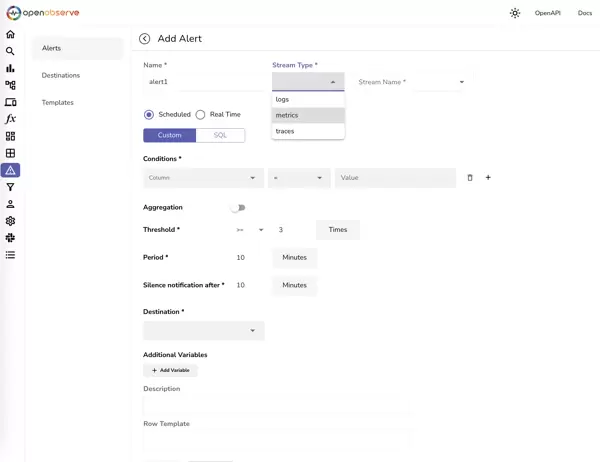The width and height of the screenshot is (600, 462).
Task: Switch to the SQL tab
Action: point(220,135)
